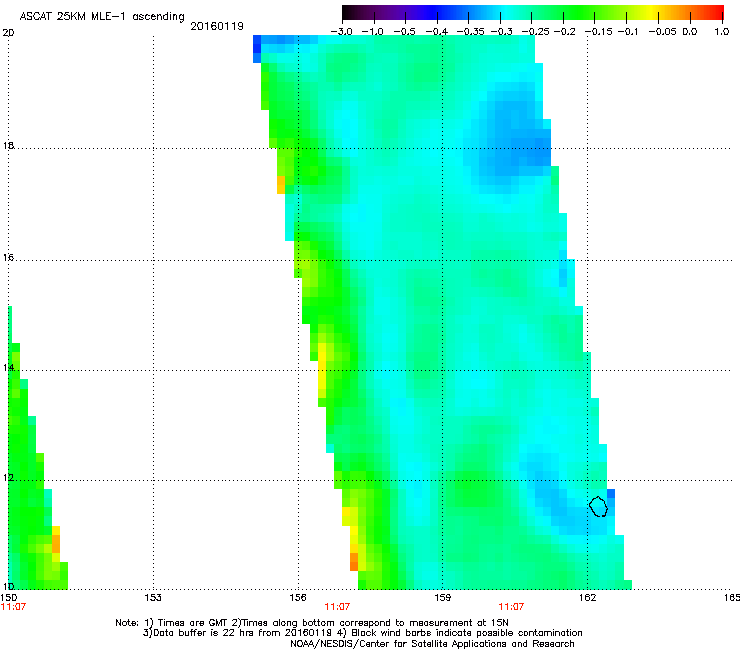Click the red 11:07 between 159 and 162
740x650 pixels.
(511, 607)
